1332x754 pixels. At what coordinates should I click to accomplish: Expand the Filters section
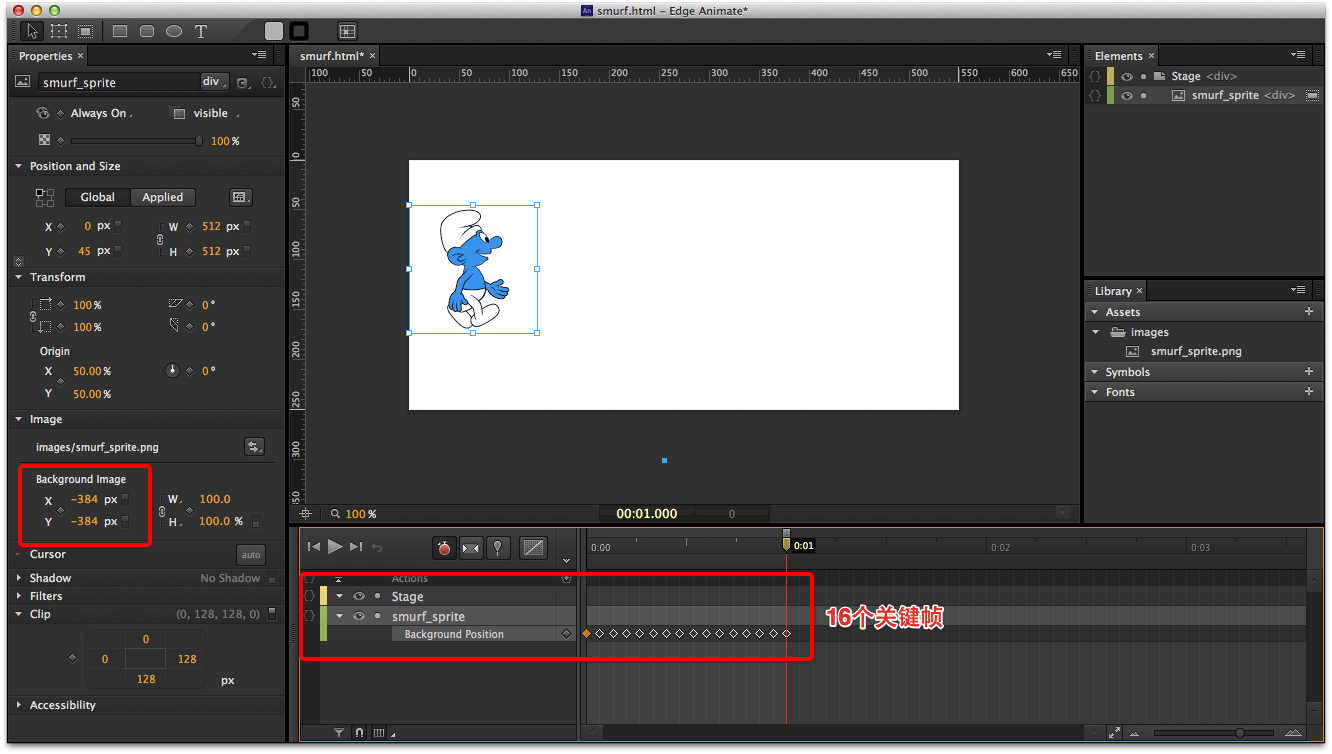point(19,596)
